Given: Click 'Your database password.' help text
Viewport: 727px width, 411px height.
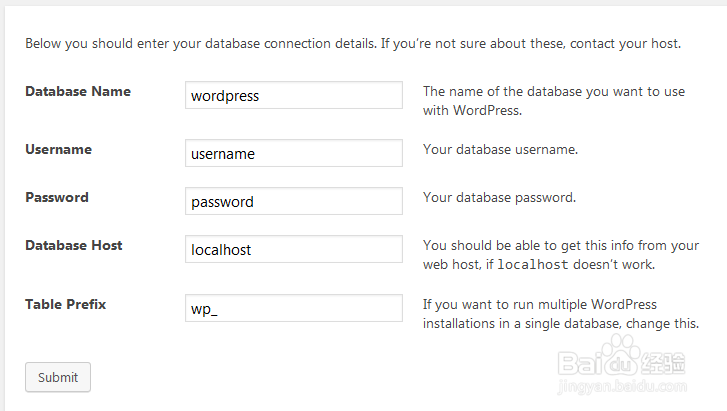Looking at the screenshot, I should click(499, 197).
